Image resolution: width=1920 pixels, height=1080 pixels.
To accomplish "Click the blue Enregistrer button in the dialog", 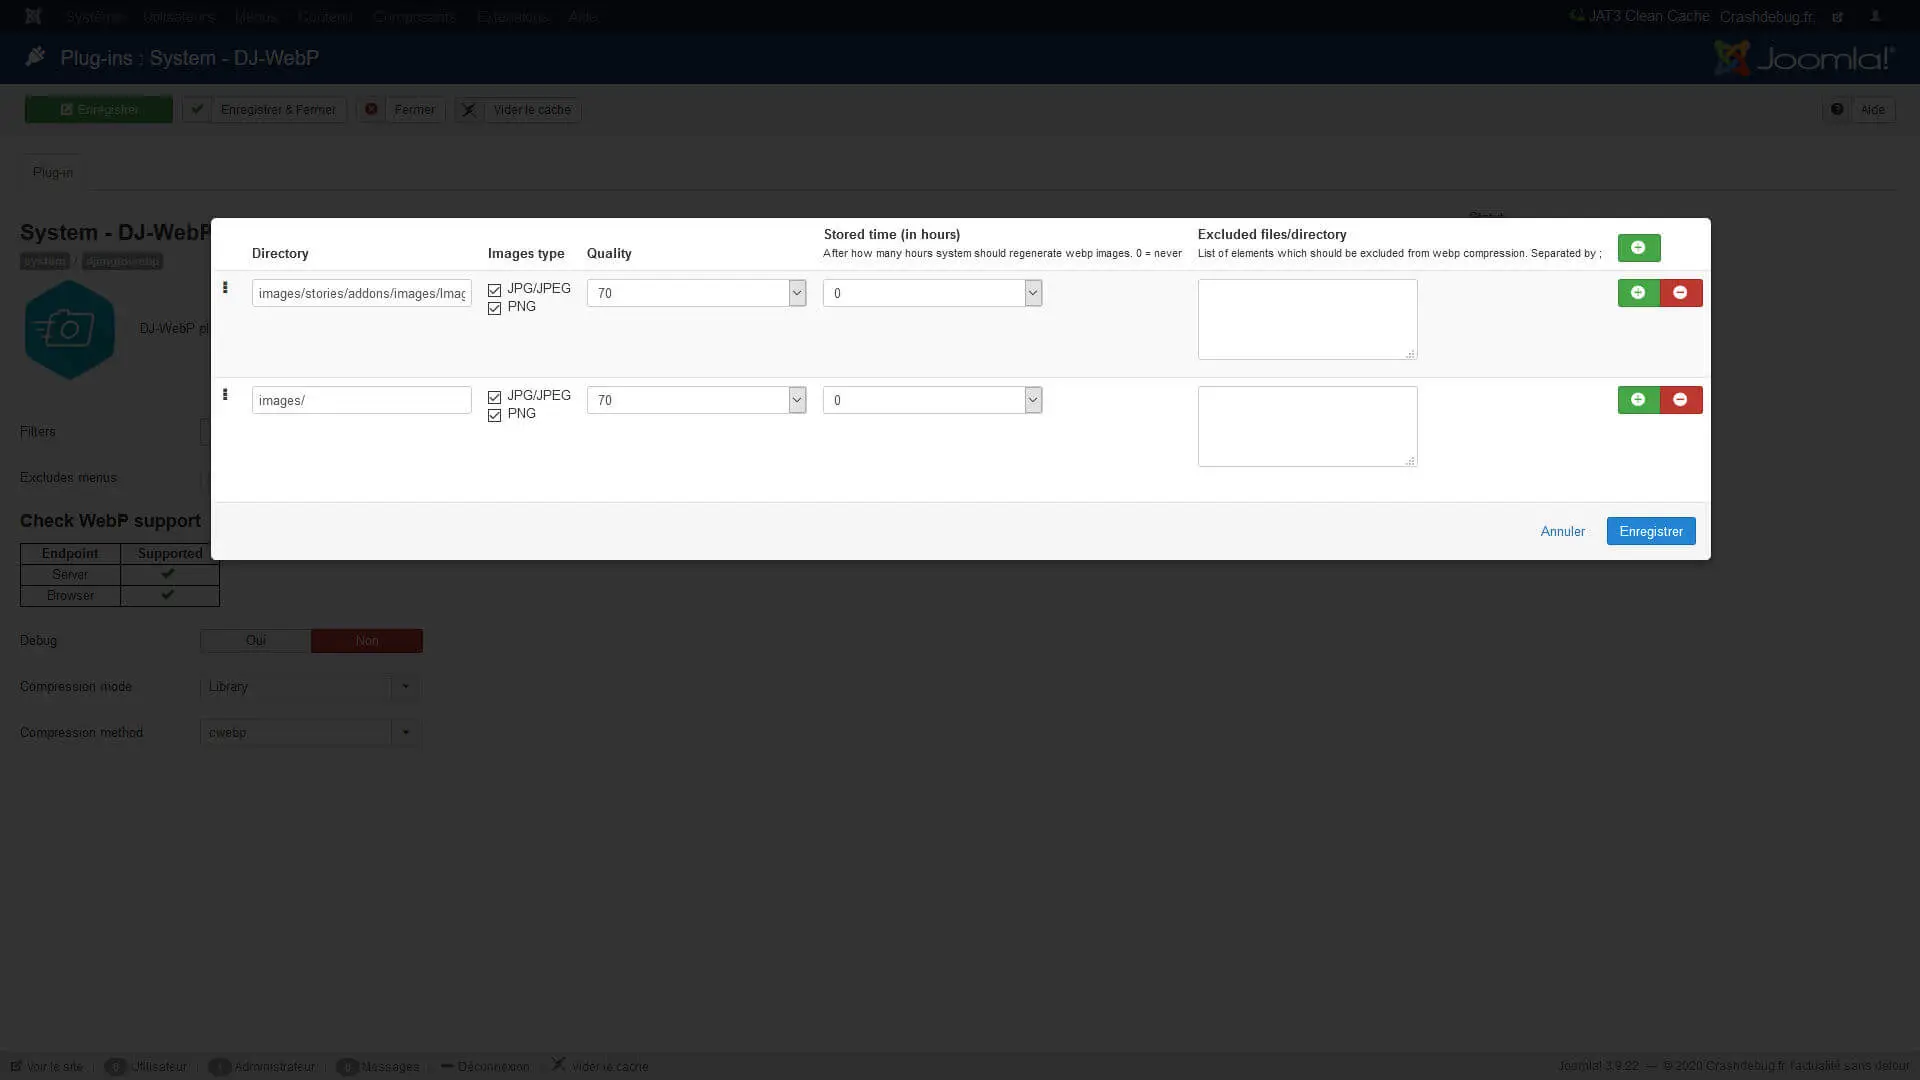I will 1651,531.
